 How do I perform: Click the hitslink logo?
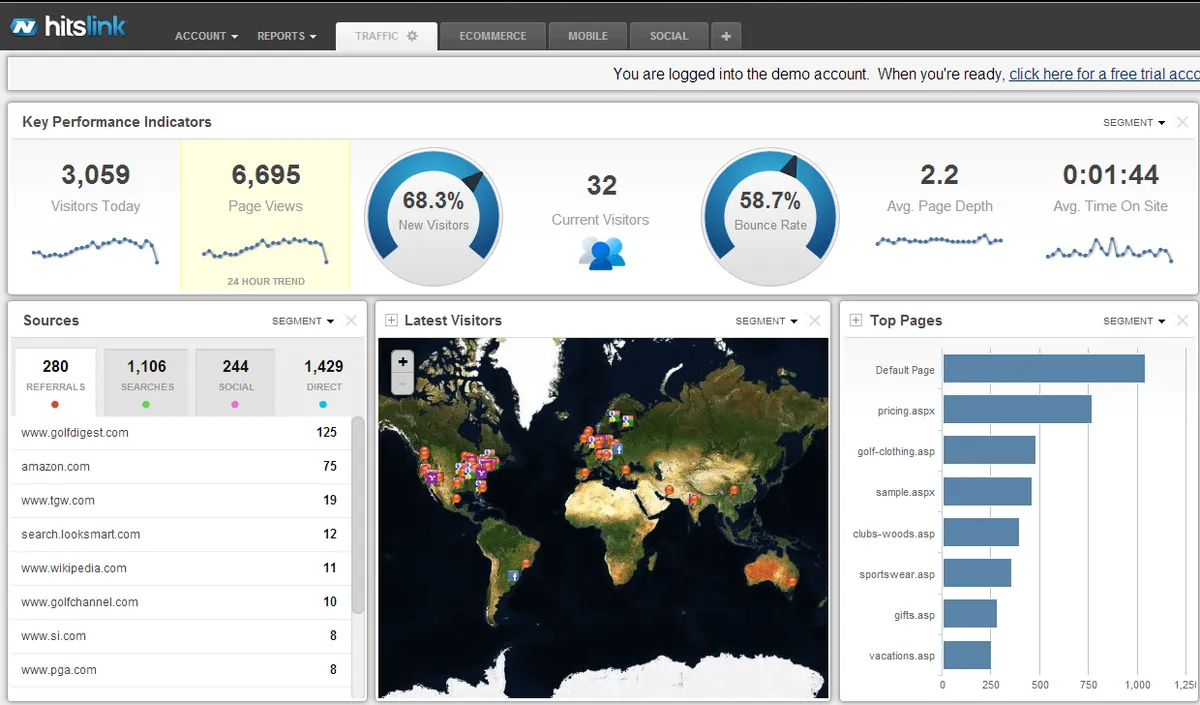point(68,27)
